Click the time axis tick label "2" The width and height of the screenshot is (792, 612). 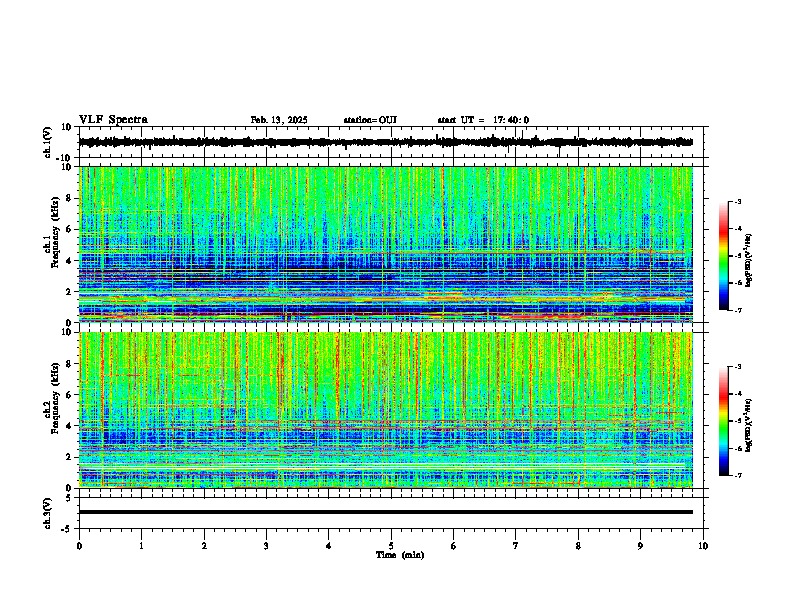pyautogui.click(x=204, y=545)
